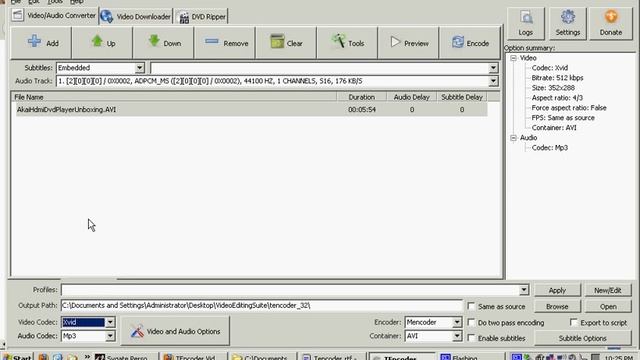
Task: Expand the Profiles dropdown
Action: [x=524, y=290]
